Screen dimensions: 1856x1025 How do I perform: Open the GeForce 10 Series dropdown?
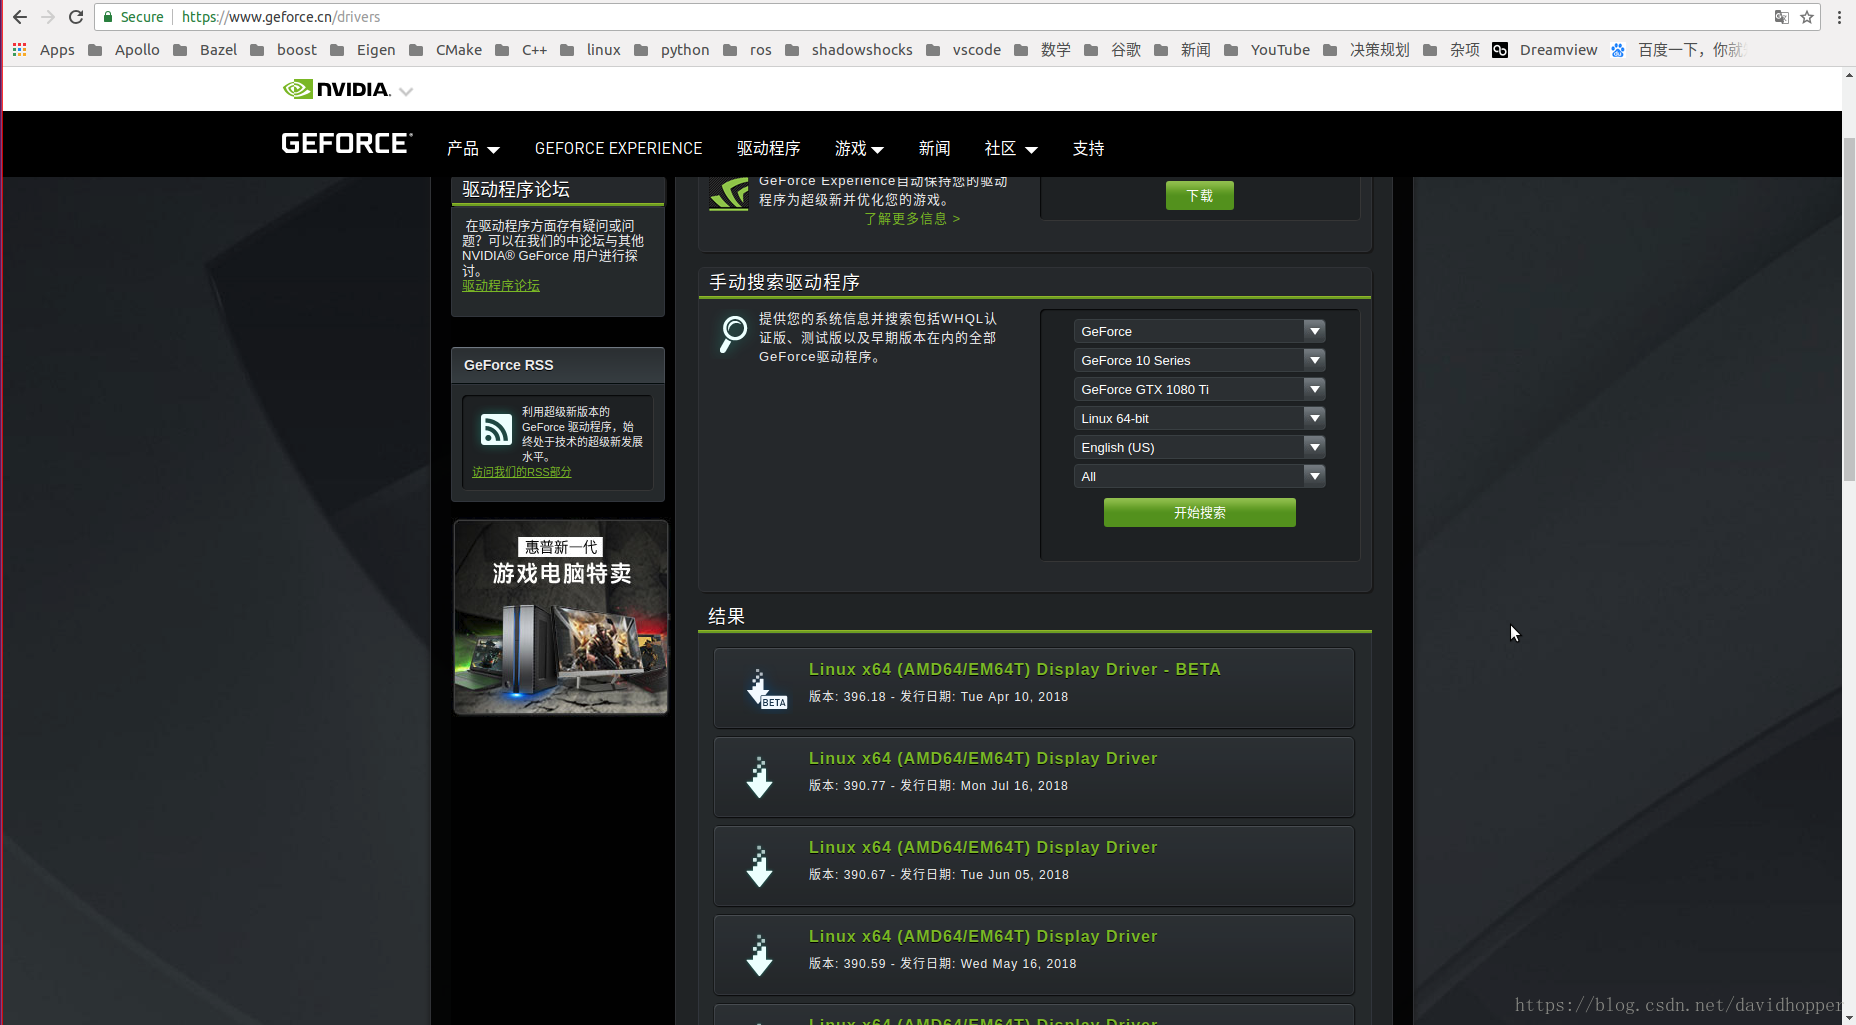[1199, 360]
